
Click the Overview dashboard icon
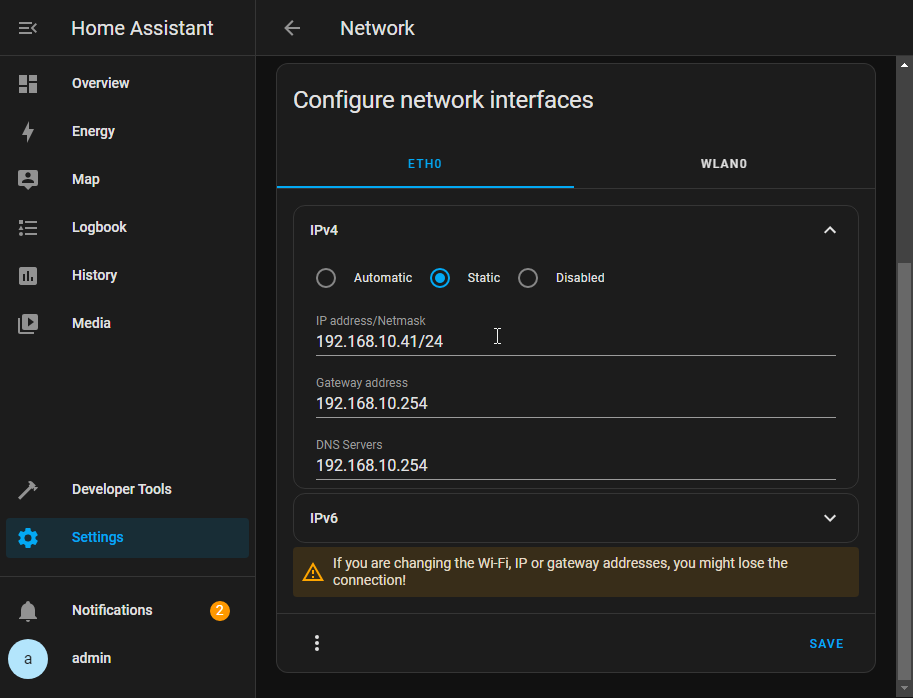(28, 84)
